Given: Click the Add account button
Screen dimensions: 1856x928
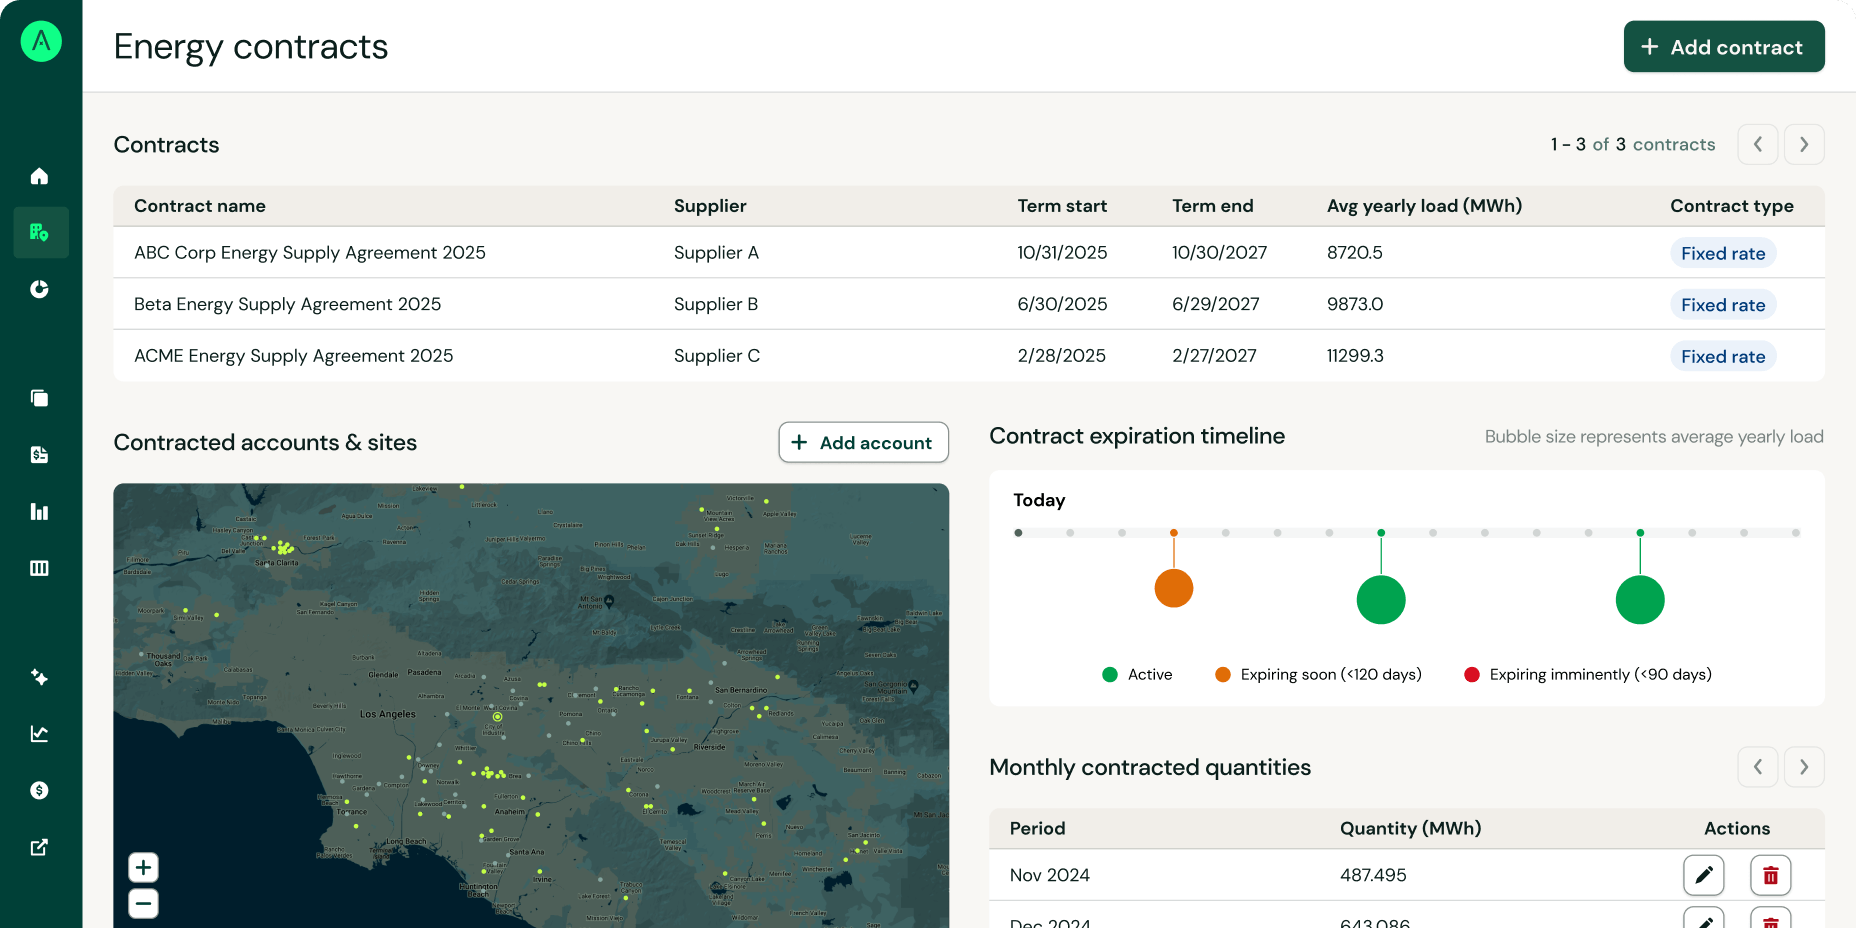Looking at the screenshot, I should click(863, 442).
